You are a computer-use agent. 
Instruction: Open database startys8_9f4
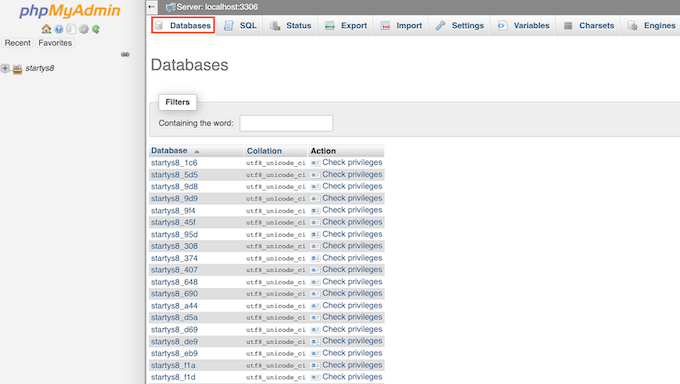[173, 210]
